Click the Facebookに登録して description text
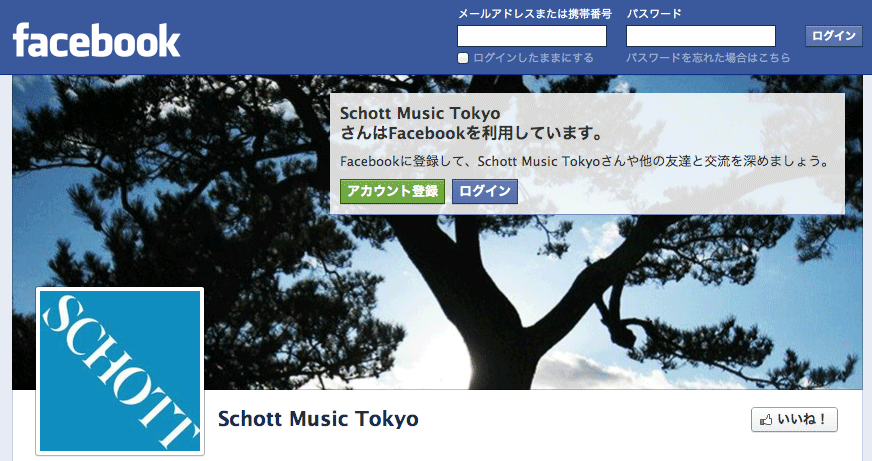The width and height of the screenshot is (872, 461). click(x=584, y=161)
